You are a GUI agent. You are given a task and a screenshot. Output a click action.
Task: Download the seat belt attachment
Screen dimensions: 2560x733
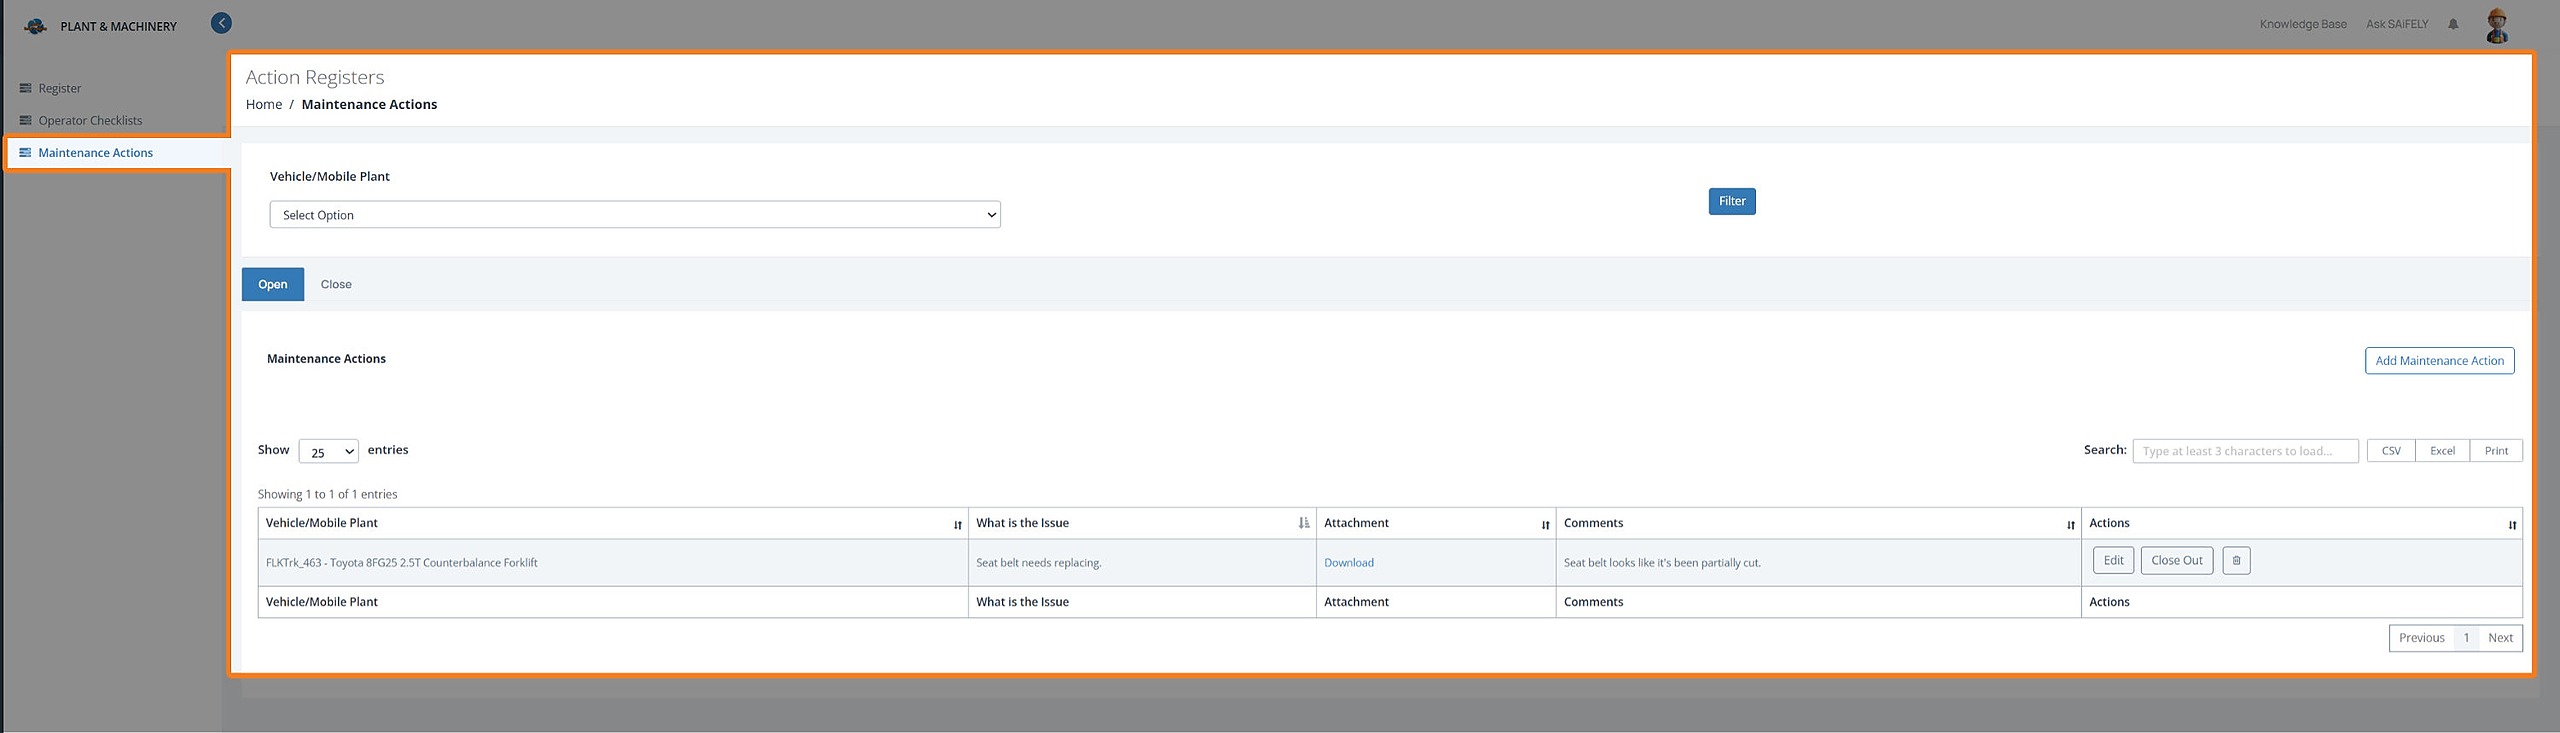1348,563
